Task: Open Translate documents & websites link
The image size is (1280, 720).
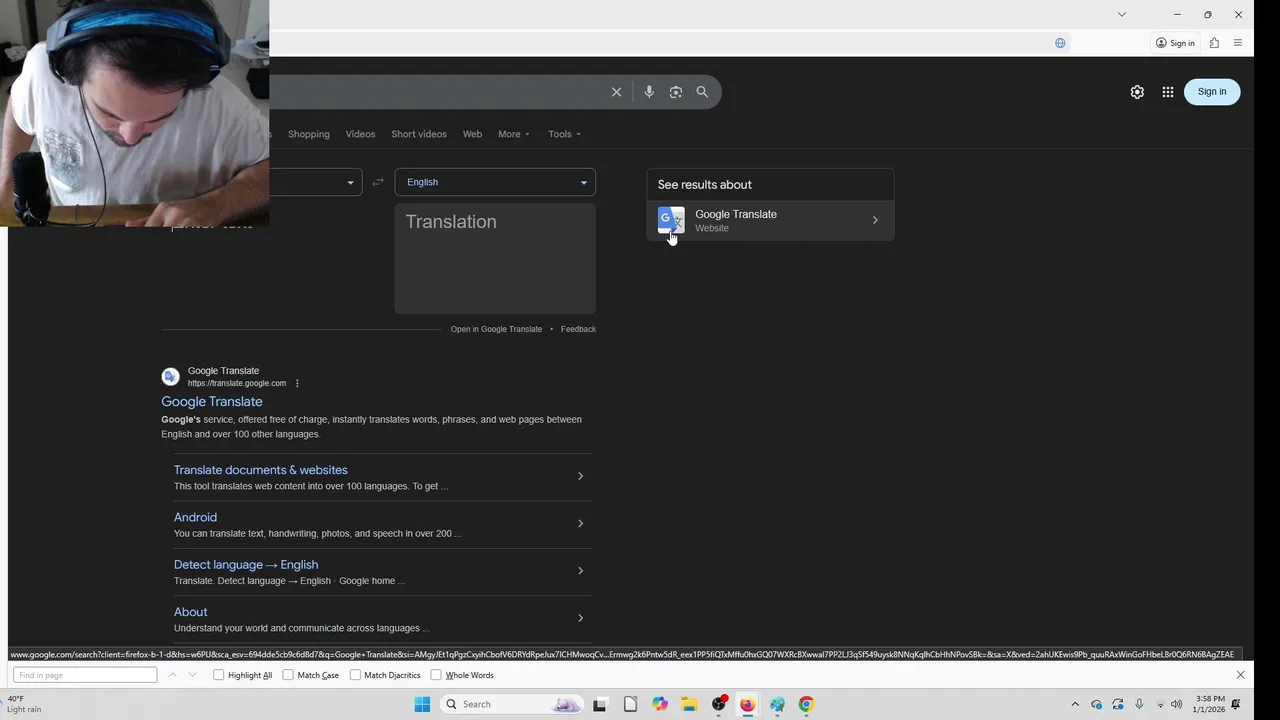Action: (x=261, y=470)
